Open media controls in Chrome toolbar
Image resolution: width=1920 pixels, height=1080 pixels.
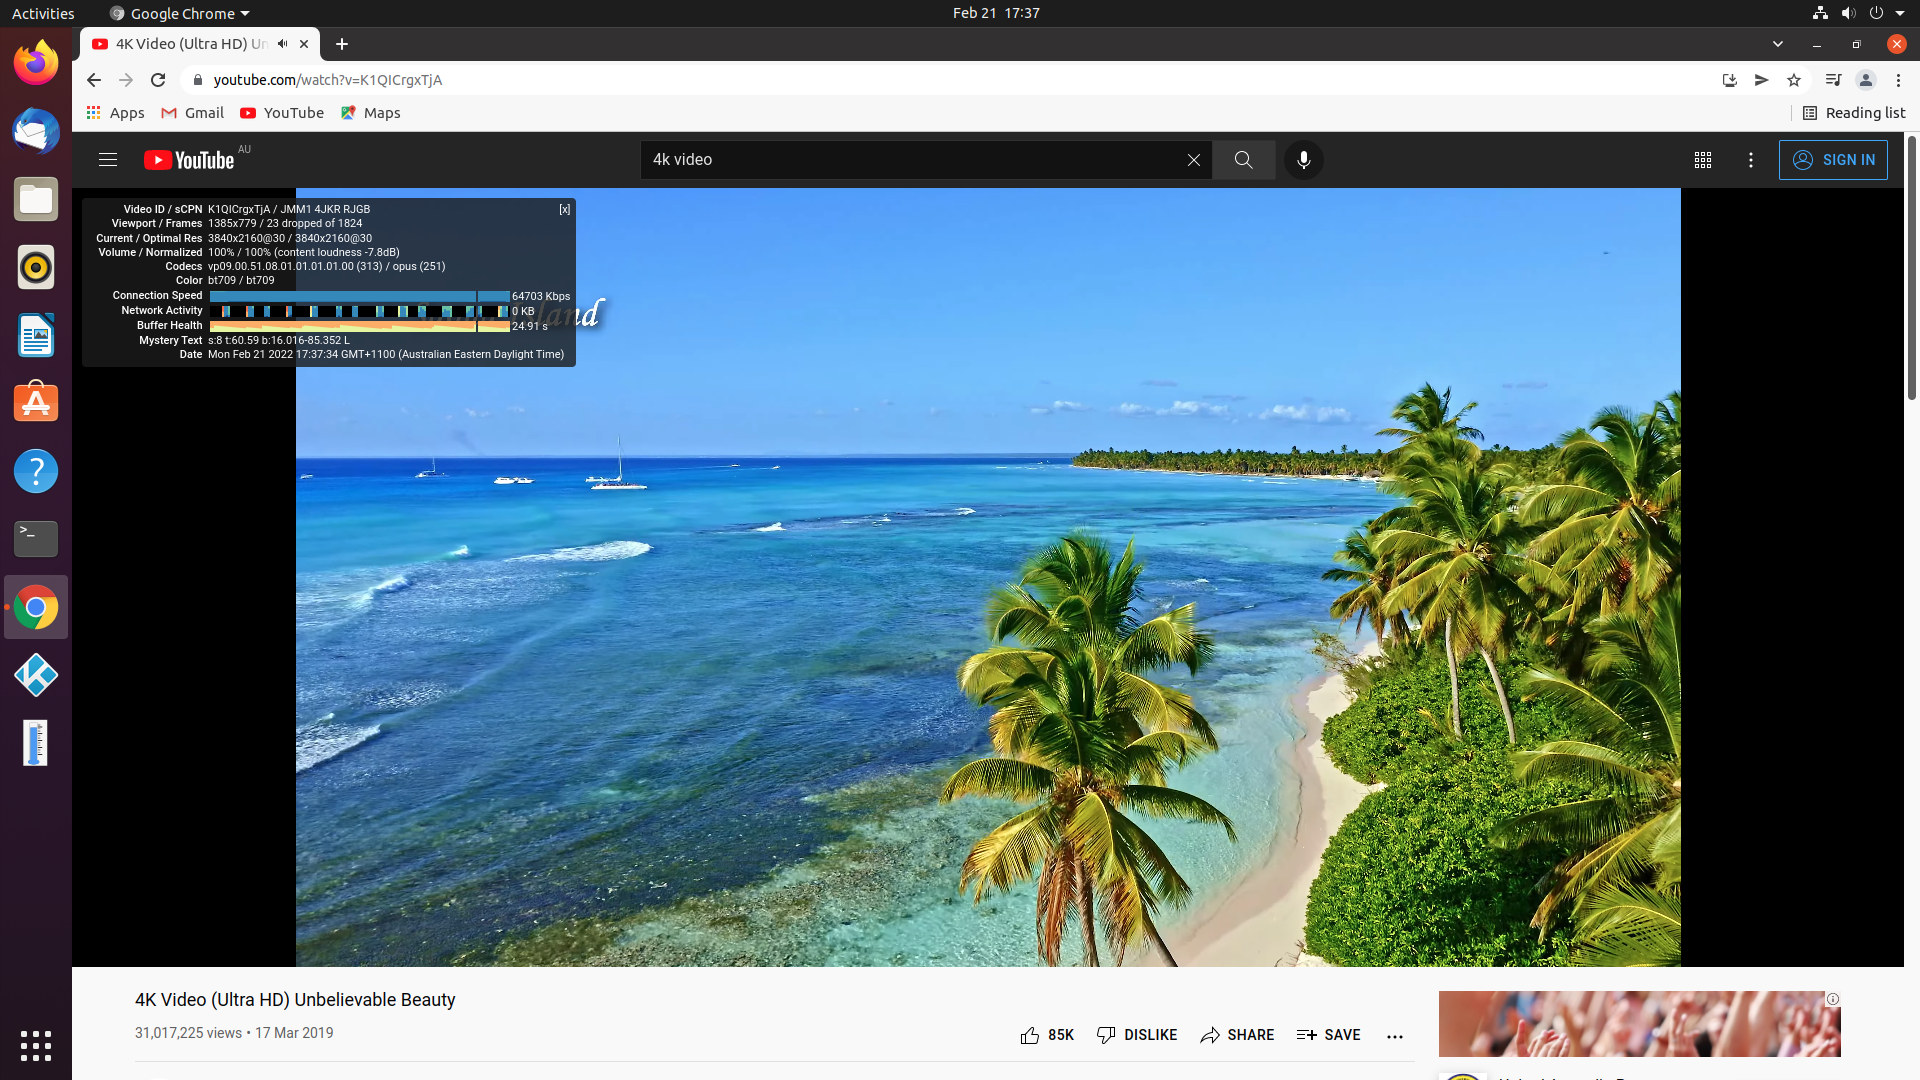coord(1833,80)
